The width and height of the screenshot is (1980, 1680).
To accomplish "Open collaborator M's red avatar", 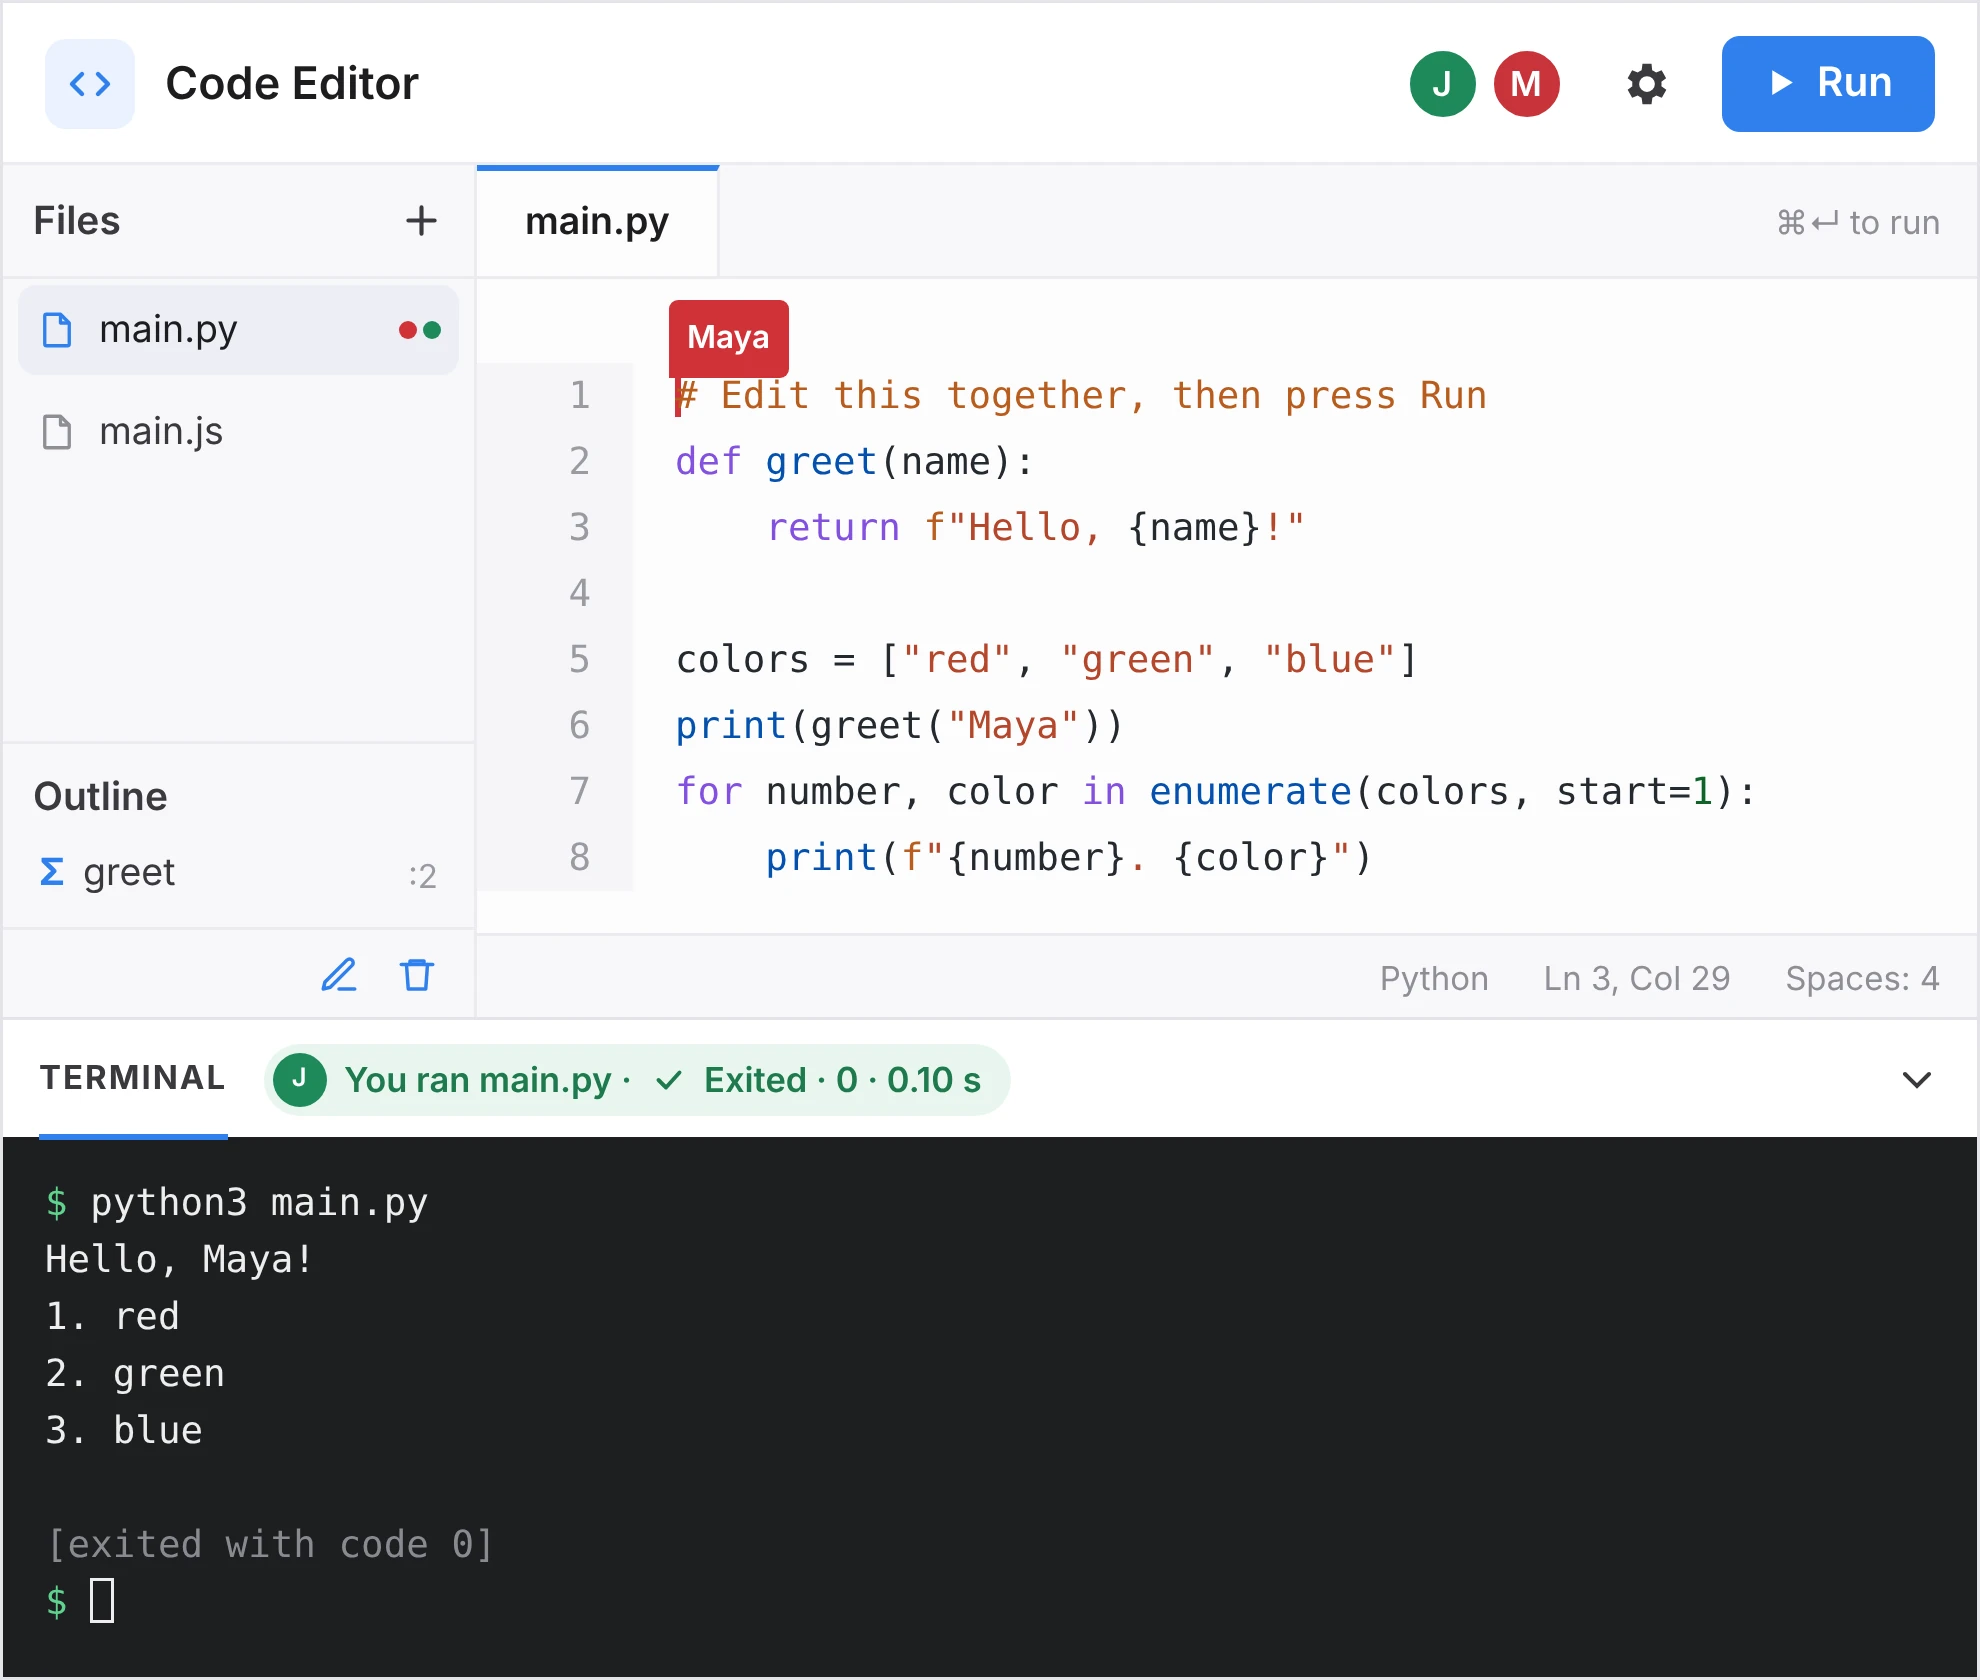I will tap(1526, 84).
